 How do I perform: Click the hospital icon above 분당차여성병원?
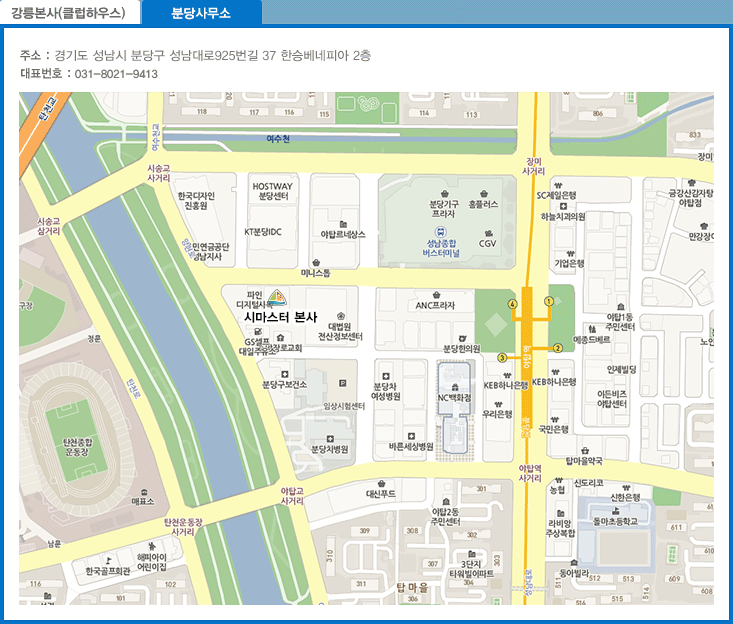tap(386, 376)
